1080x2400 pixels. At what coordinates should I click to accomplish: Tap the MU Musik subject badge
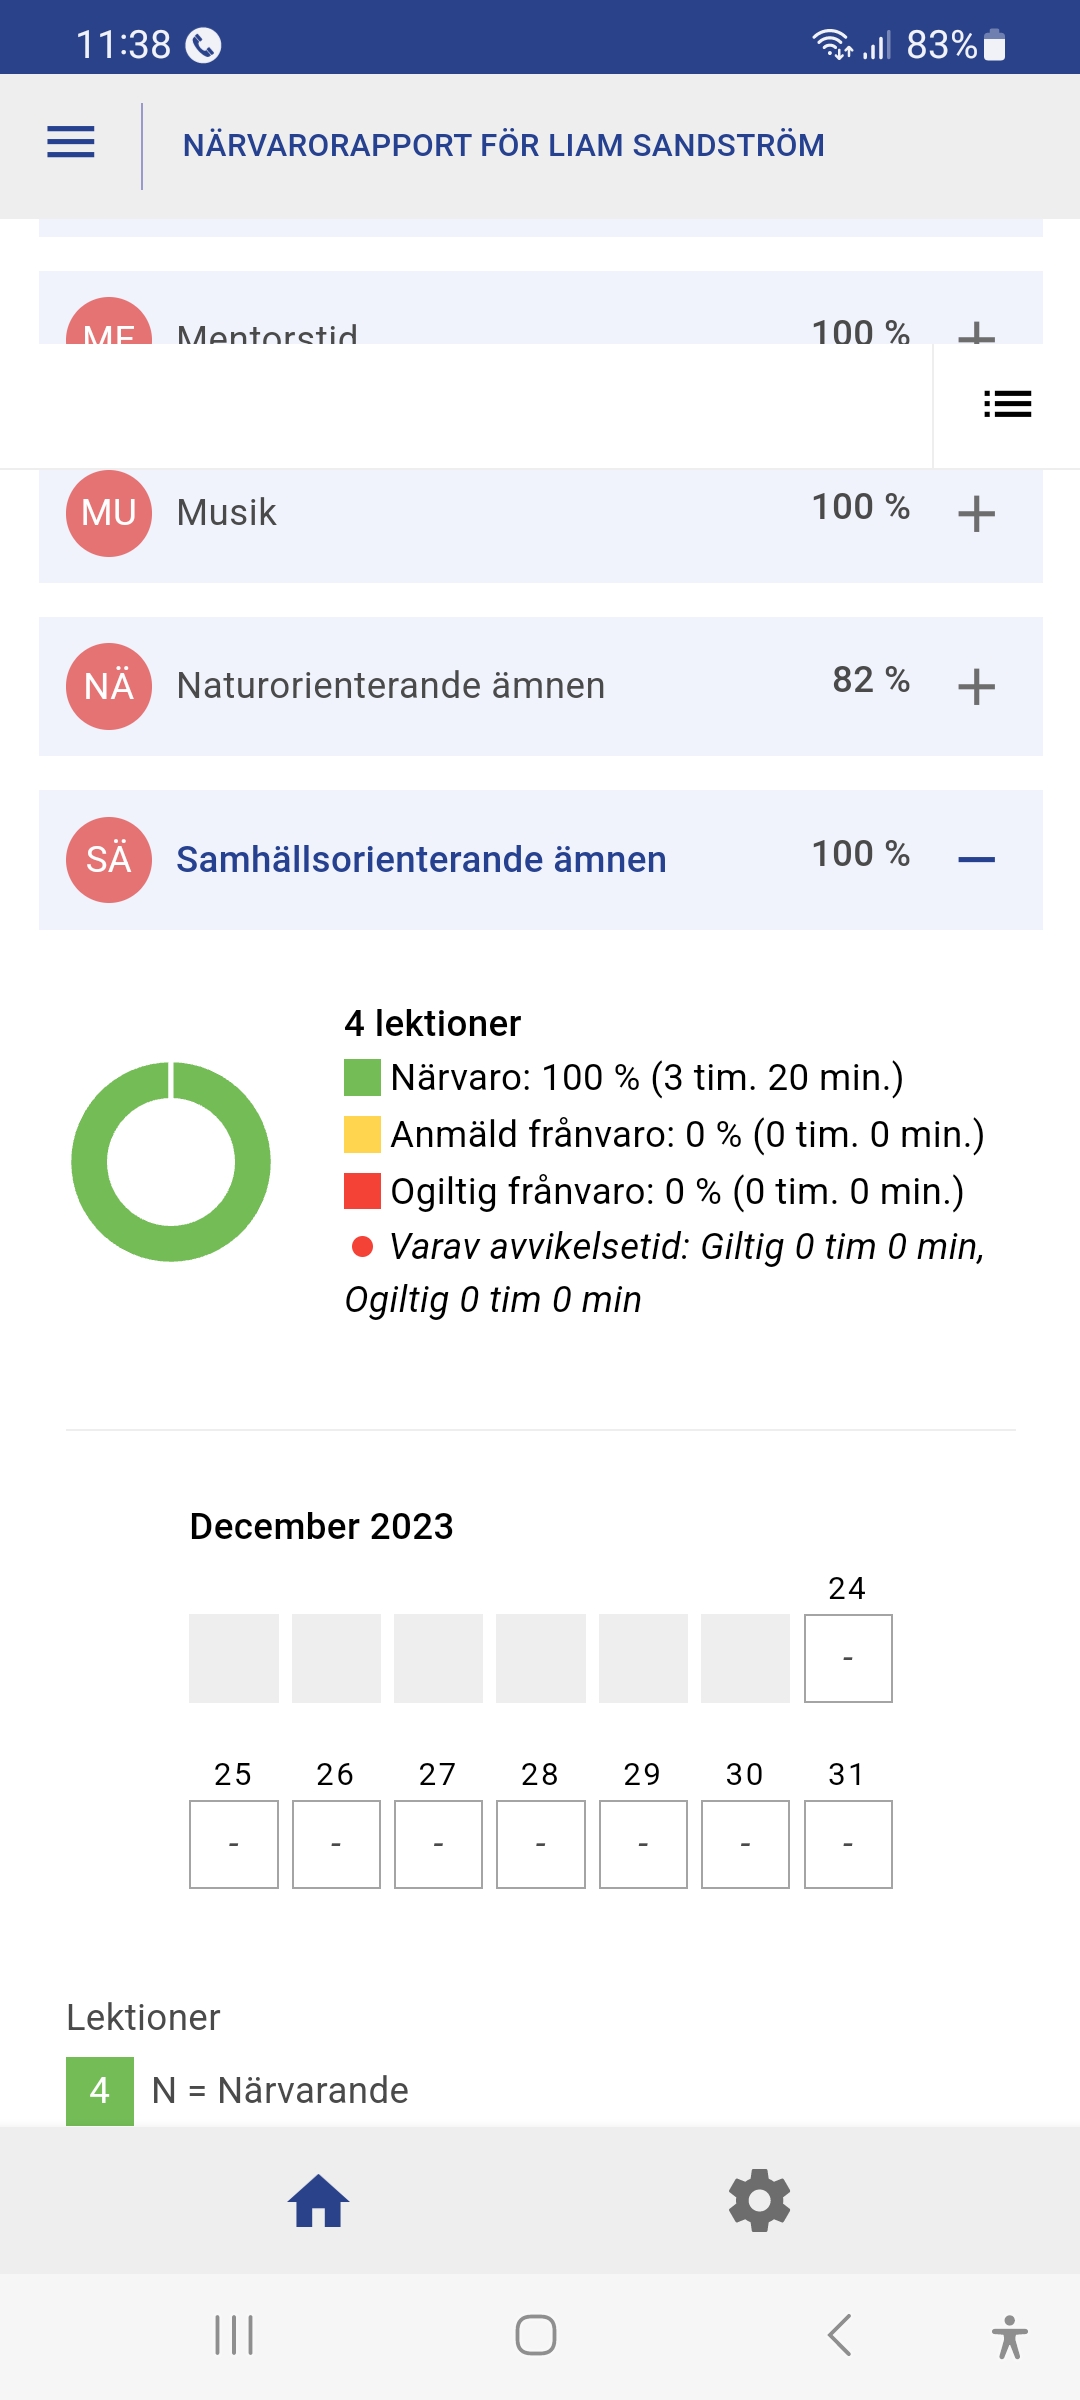pos(109,513)
